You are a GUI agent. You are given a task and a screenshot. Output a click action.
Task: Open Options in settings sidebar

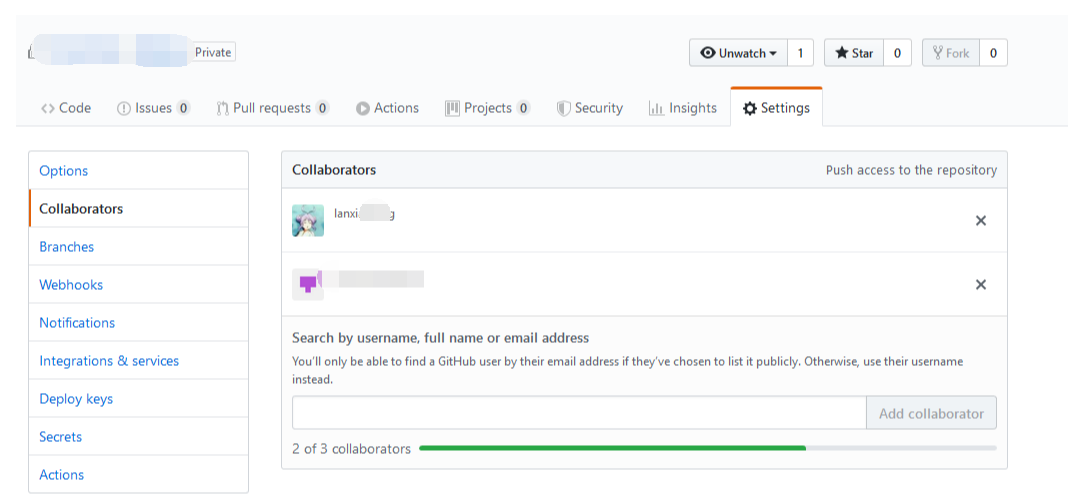pyautogui.click(x=138, y=170)
